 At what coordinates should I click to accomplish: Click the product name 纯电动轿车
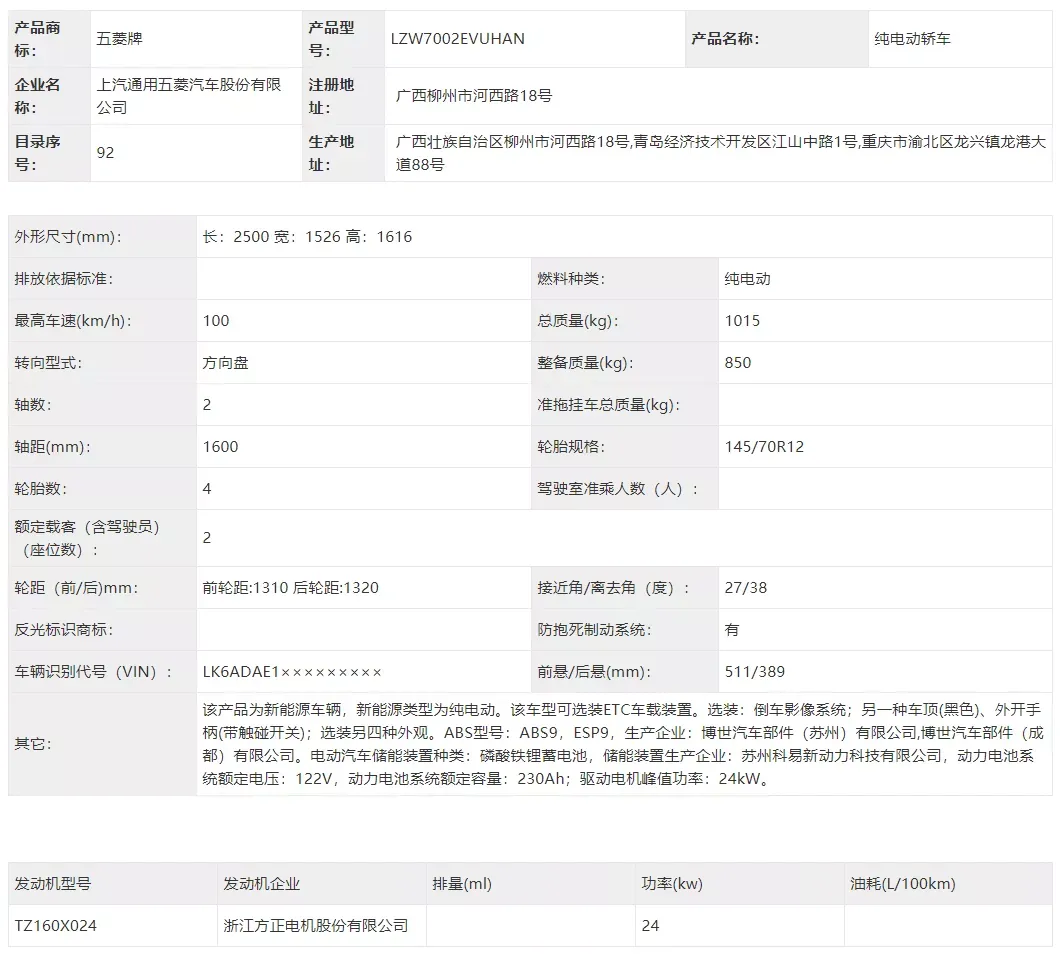(912, 39)
